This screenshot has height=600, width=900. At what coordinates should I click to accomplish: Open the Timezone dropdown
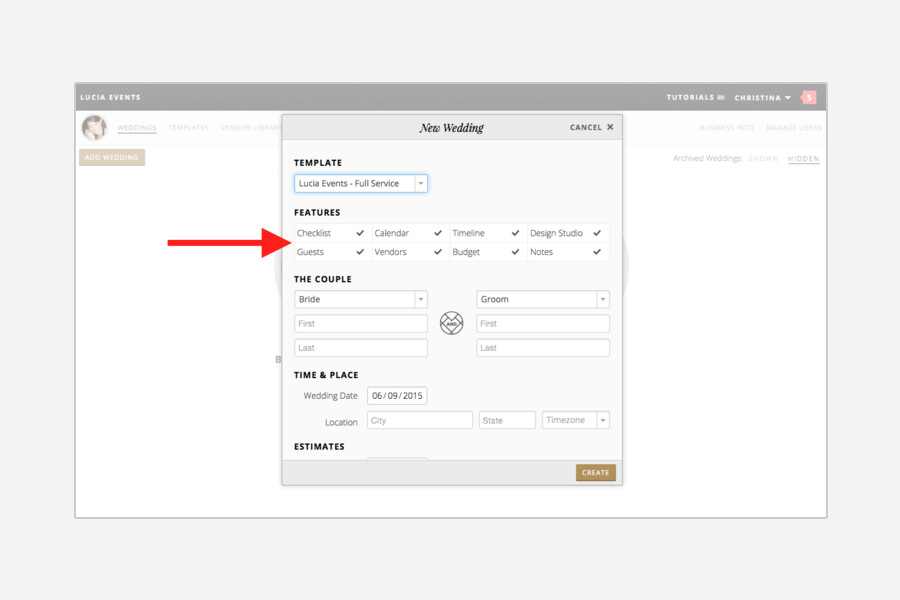pyautogui.click(x=602, y=421)
